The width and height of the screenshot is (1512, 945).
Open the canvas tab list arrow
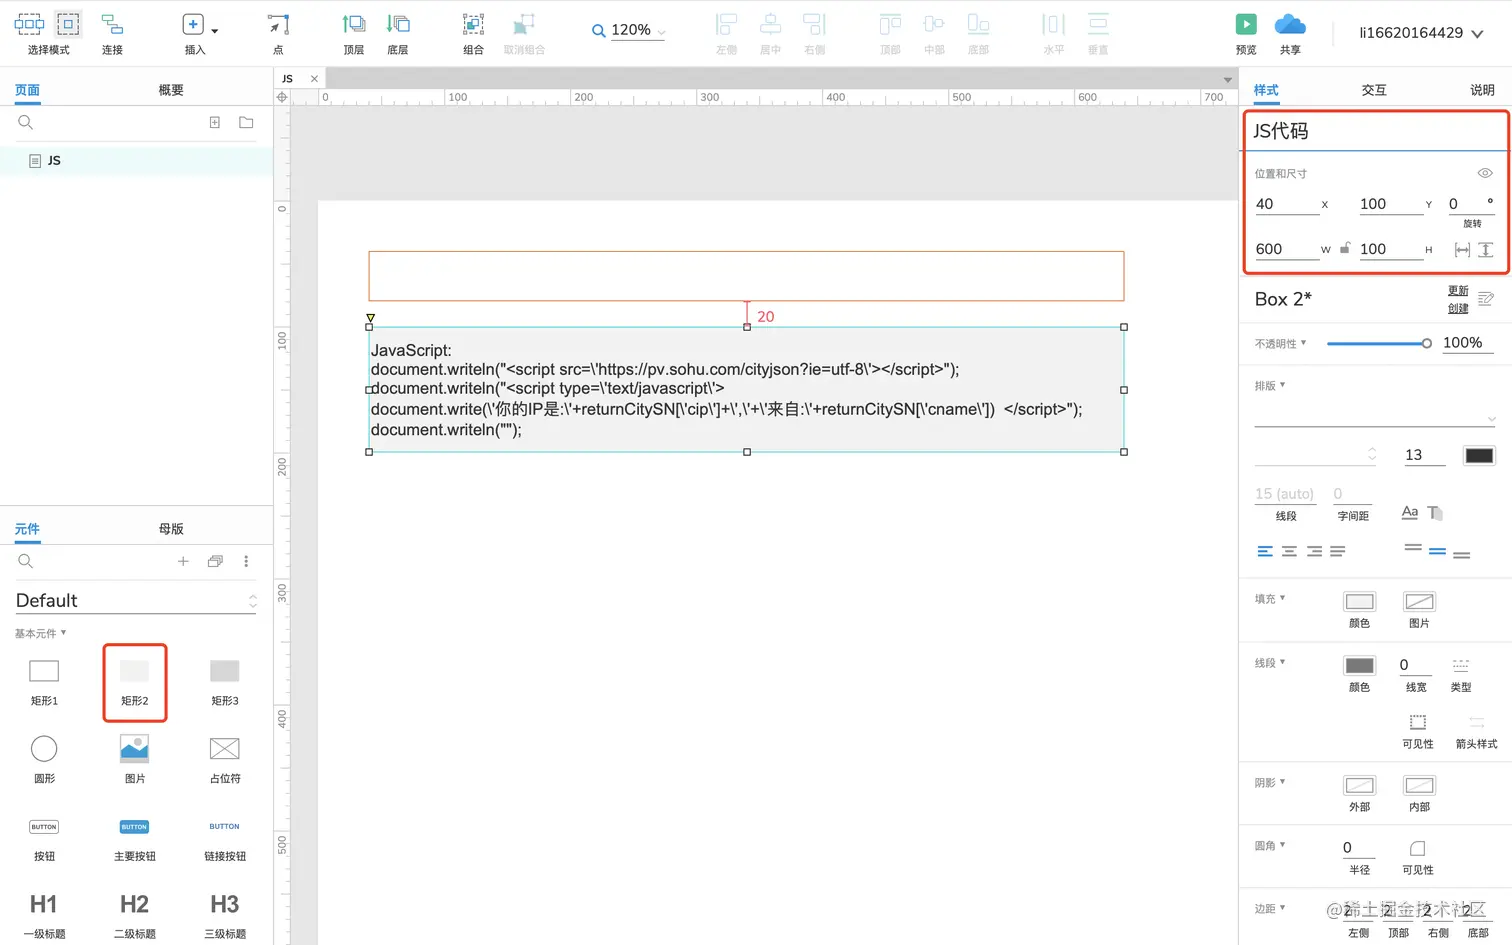click(x=1228, y=79)
